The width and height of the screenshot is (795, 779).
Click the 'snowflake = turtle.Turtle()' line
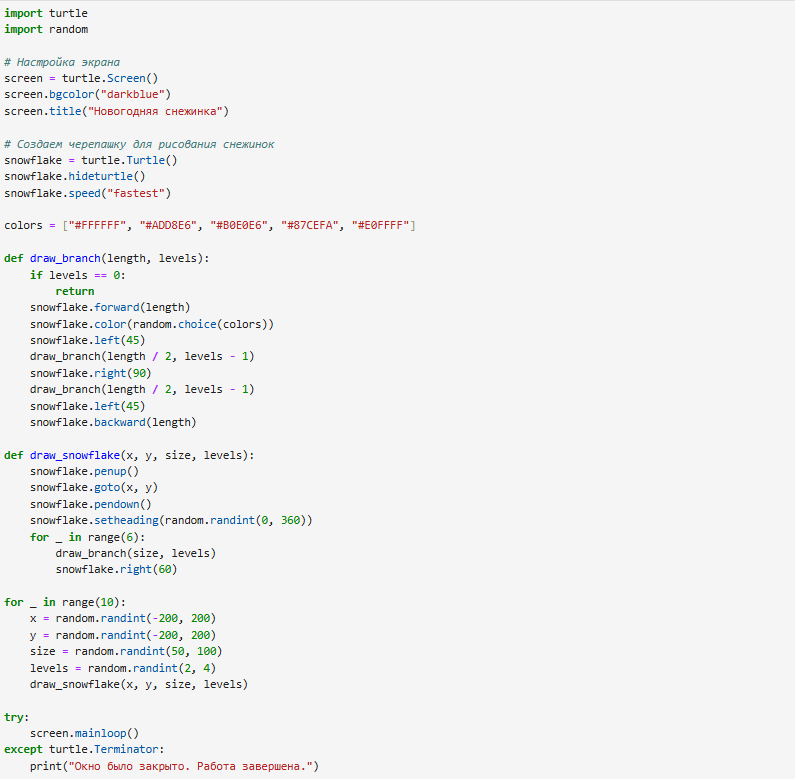click(91, 161)
